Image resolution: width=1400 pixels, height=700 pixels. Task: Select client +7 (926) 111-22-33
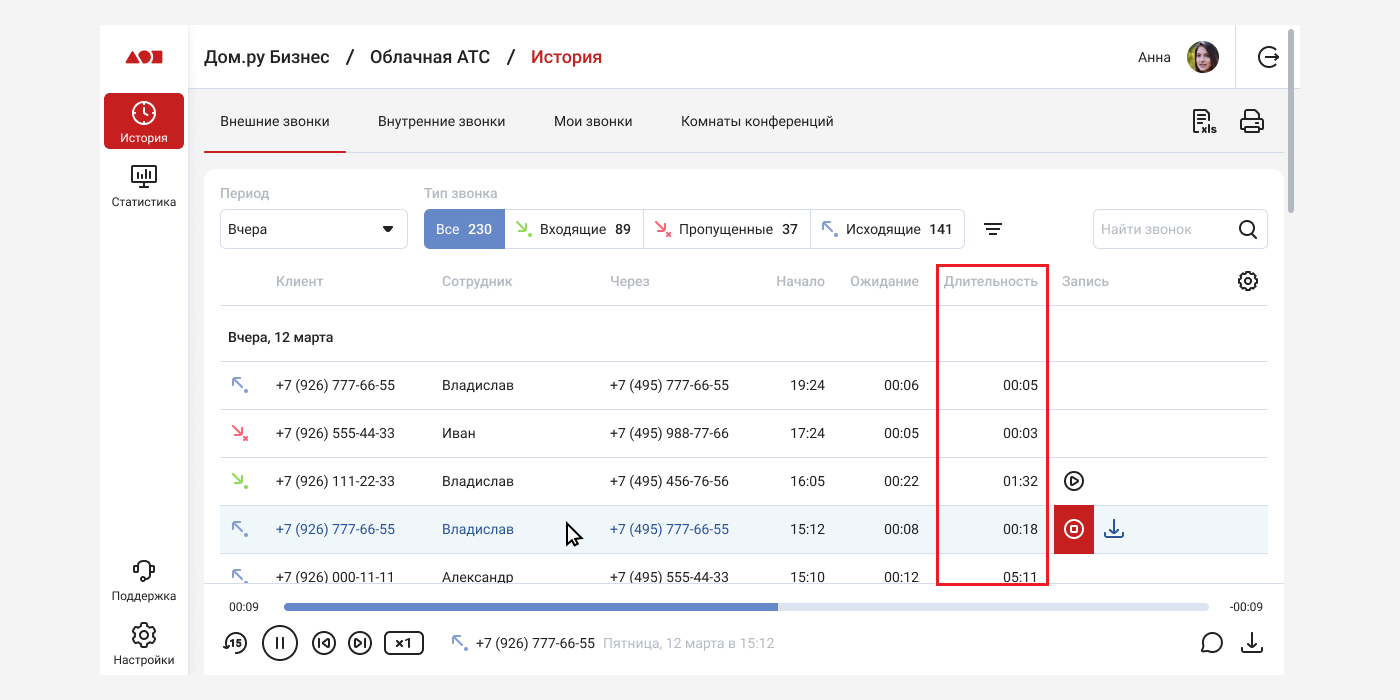(x=335, y=481)
